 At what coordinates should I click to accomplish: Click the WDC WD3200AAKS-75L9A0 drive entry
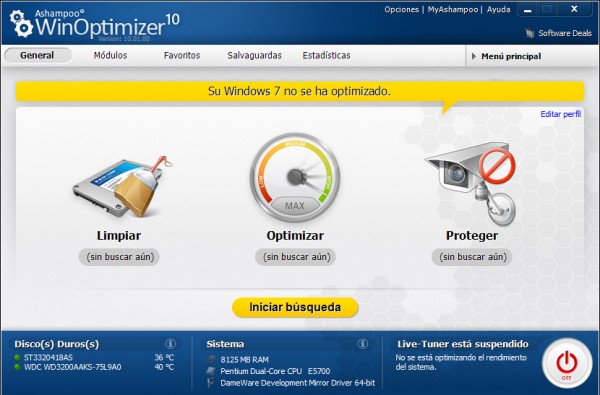click(x=72, y=367)
